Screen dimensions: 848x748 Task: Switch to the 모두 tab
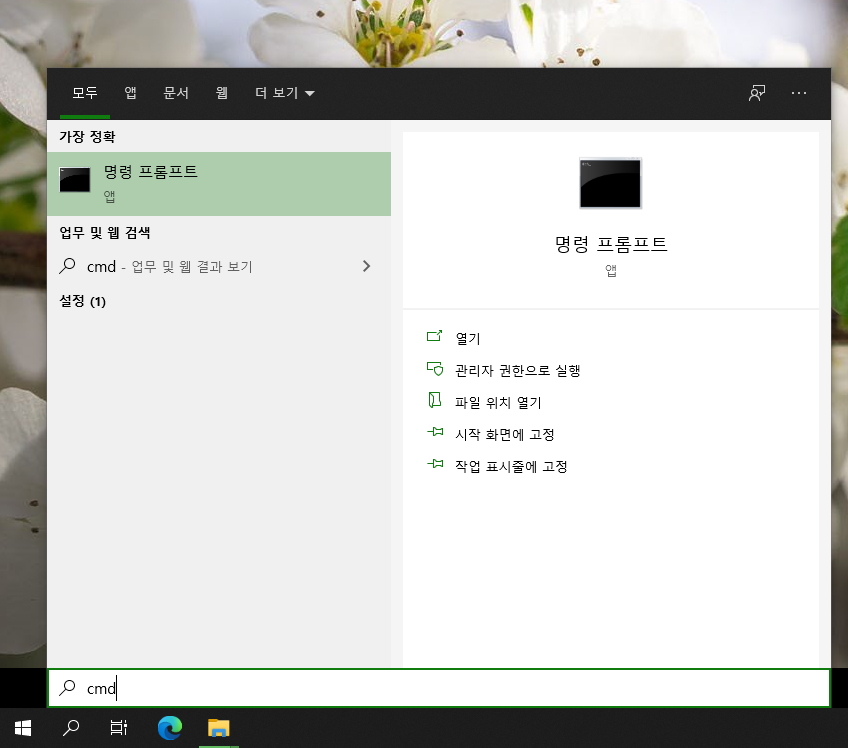pos(85,93)
